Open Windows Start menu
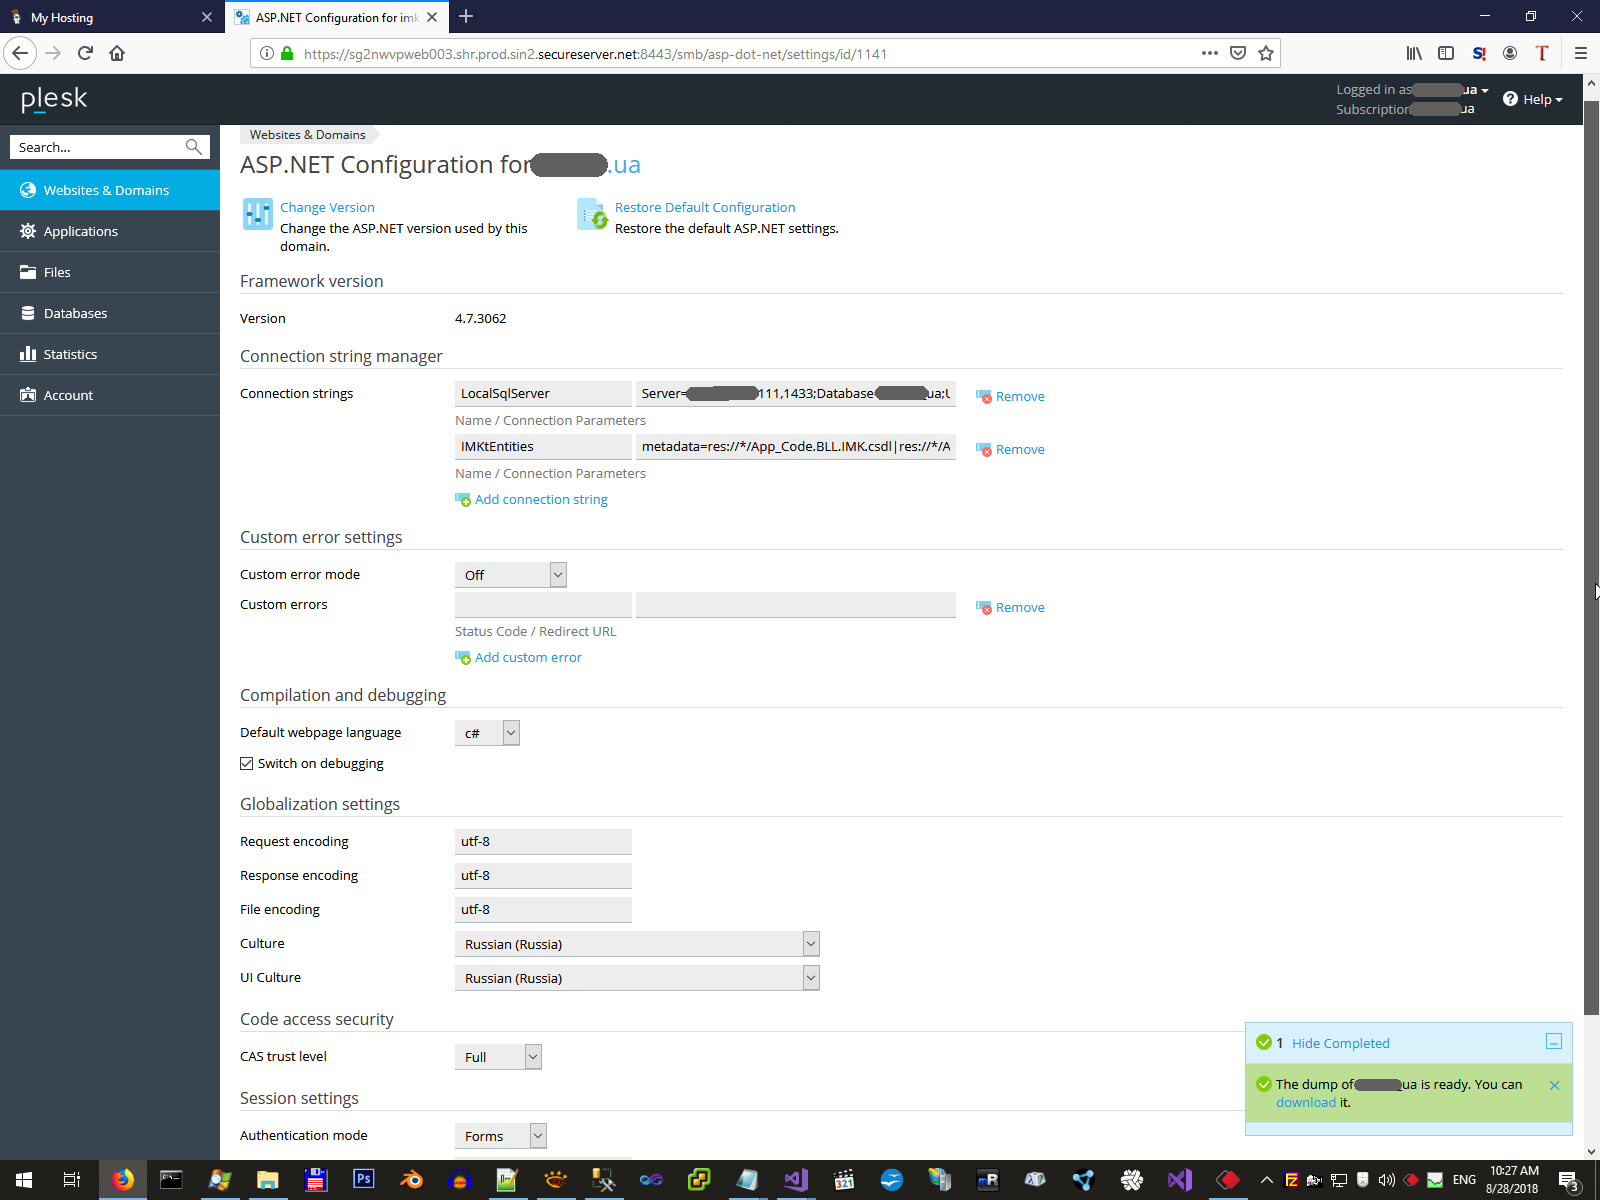Image resolution: width=1600 pixels, height=1200 pixels. (24, 1180)
